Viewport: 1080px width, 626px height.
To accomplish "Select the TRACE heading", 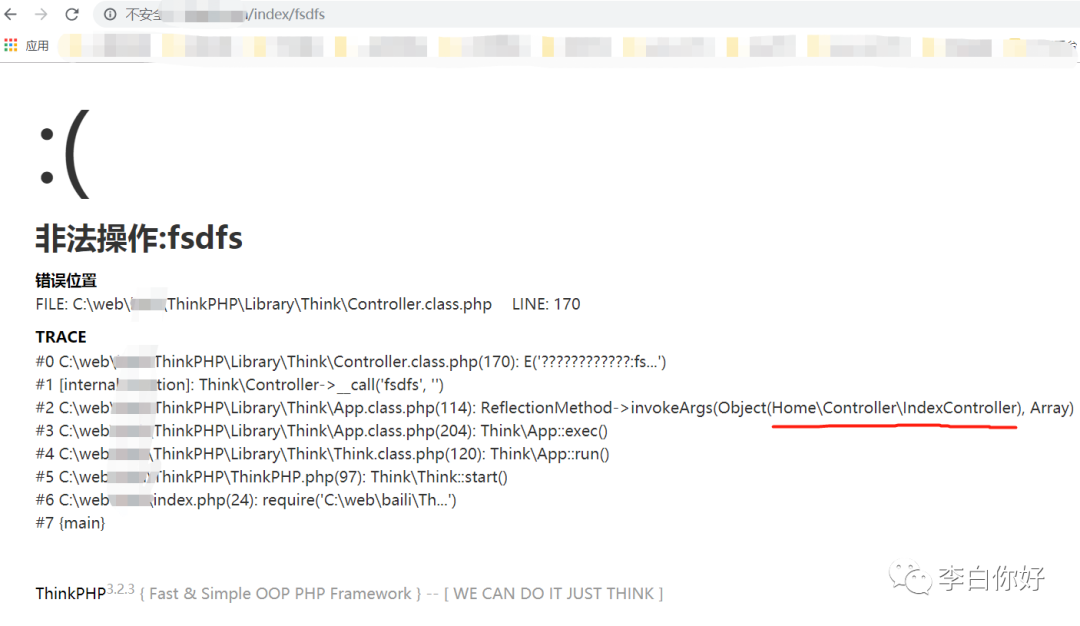I will pos(61,337).
